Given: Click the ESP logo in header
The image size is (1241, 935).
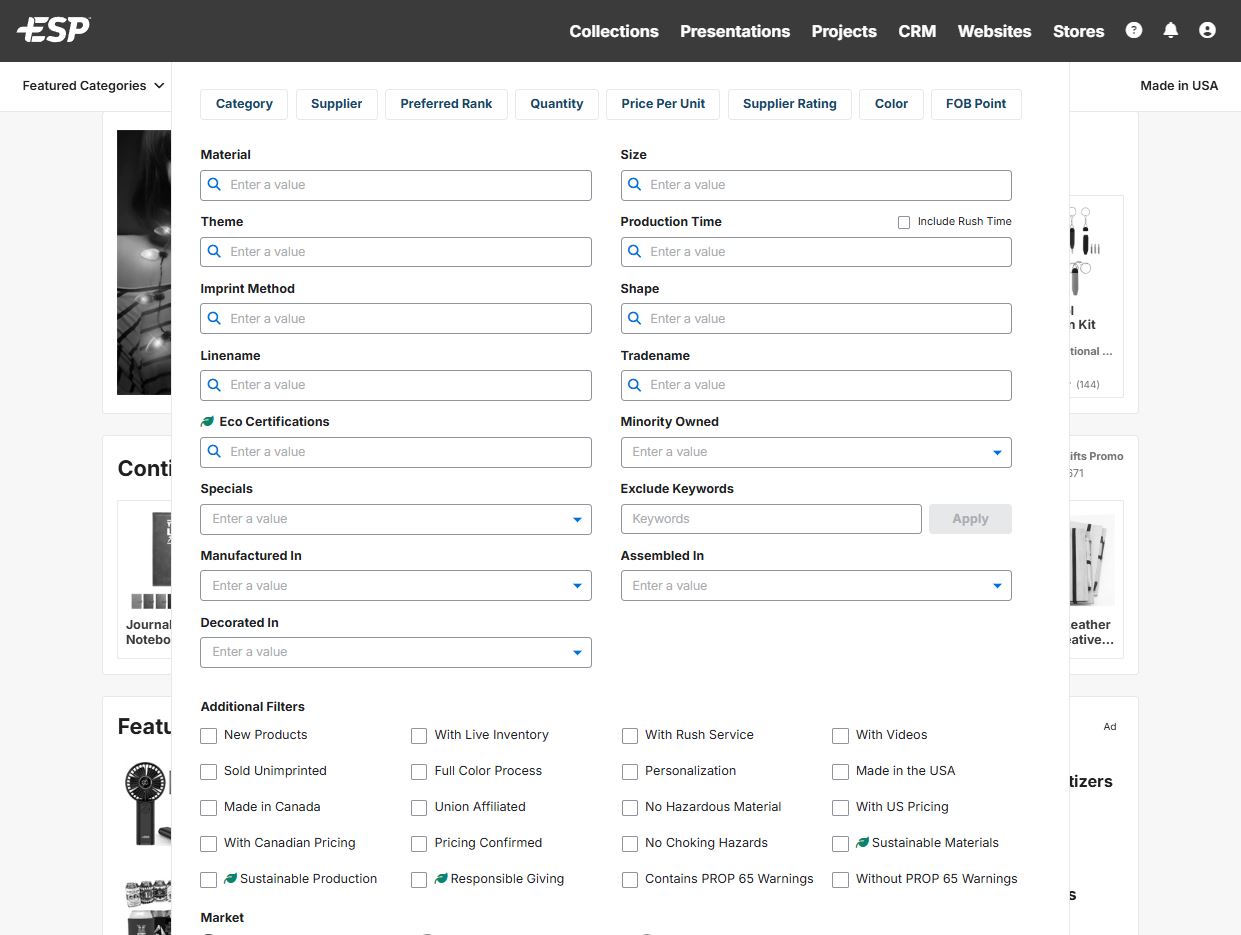Looking at the screenshot, I should [x=54, y=30].
